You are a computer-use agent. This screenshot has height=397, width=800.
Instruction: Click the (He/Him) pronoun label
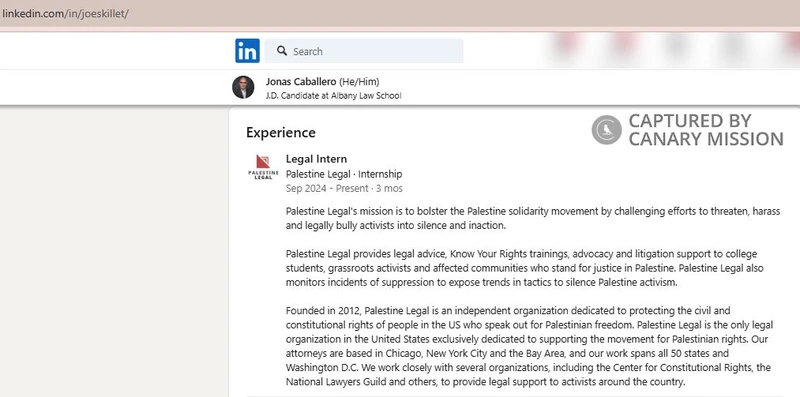click(x=359, y=82)
